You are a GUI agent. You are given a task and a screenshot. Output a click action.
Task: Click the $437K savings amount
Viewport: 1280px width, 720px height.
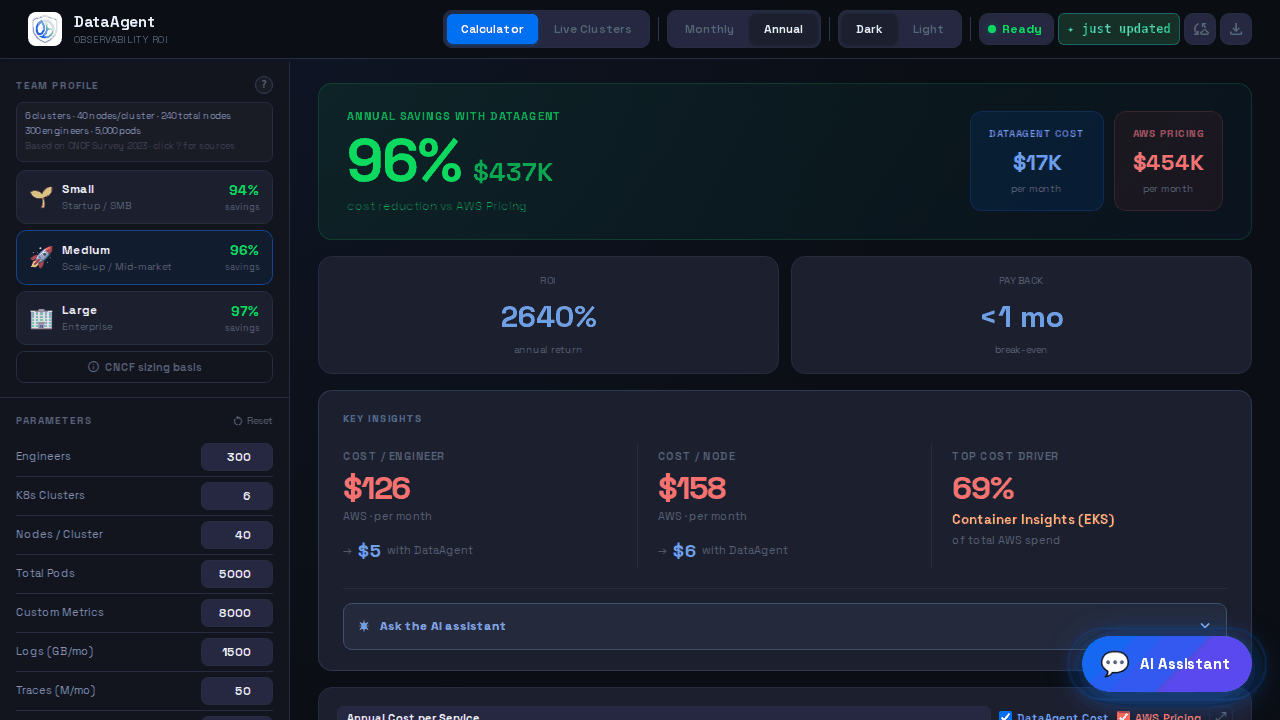(x=513, y=172)
